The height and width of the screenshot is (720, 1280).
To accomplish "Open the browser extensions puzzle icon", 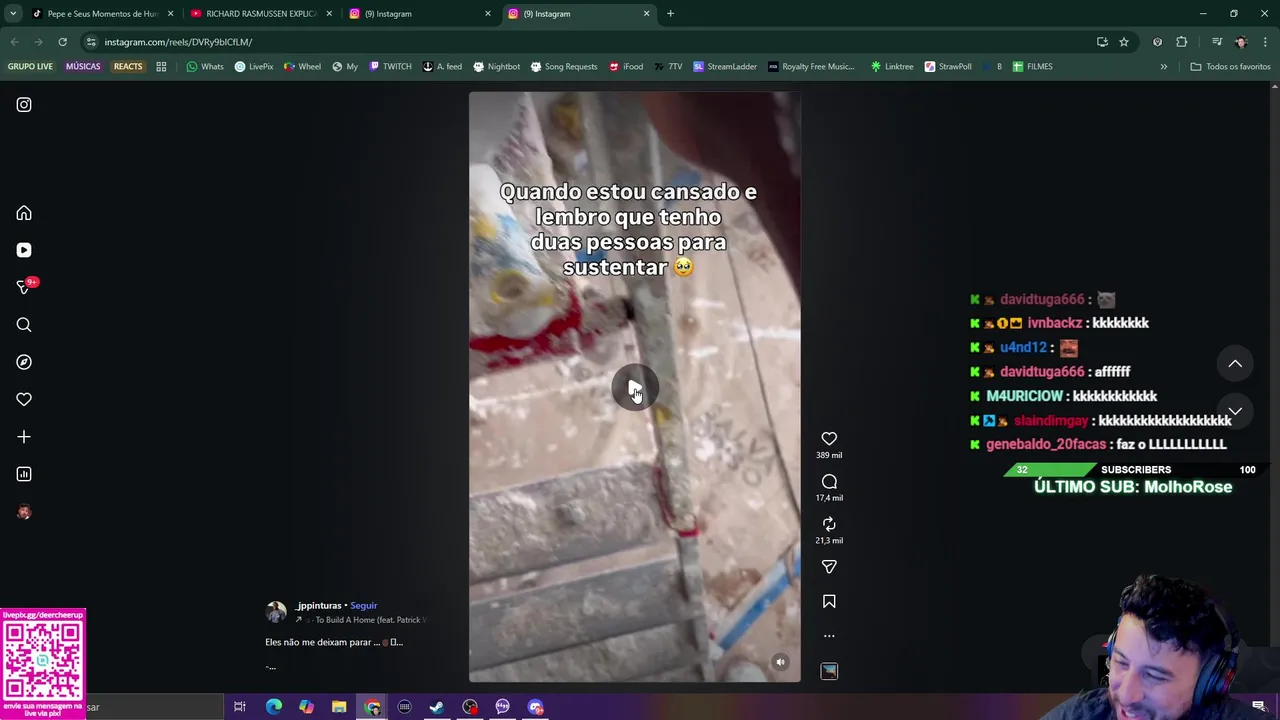I will coord(1182,42).
